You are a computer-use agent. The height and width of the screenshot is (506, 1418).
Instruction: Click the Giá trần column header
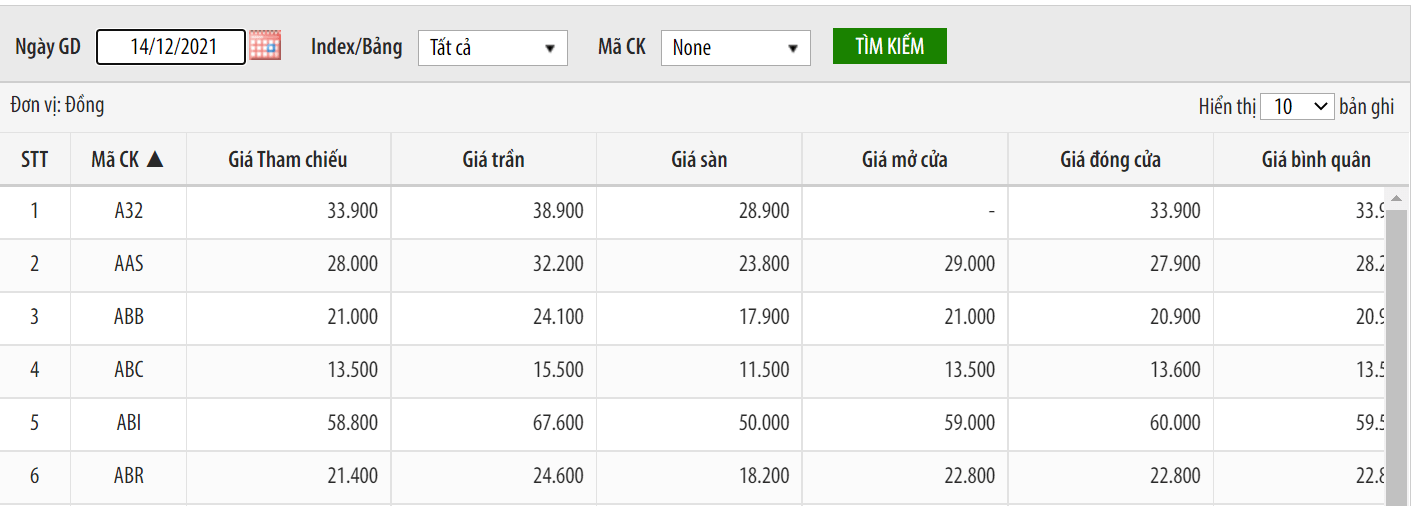493,159
